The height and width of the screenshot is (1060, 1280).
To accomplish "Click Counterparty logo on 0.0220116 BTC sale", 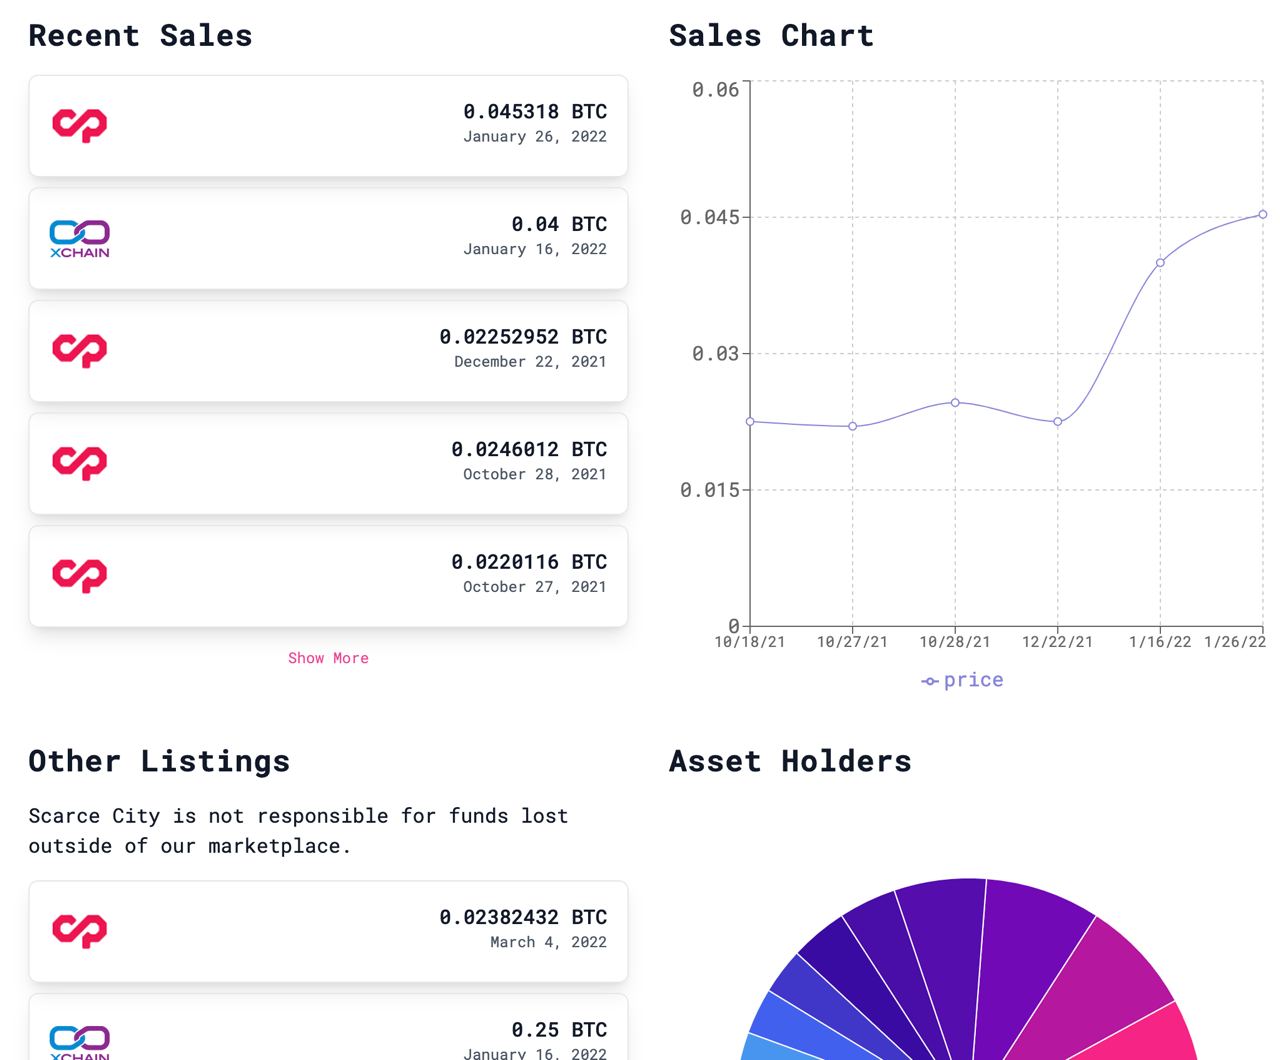I will pos(79,576).
